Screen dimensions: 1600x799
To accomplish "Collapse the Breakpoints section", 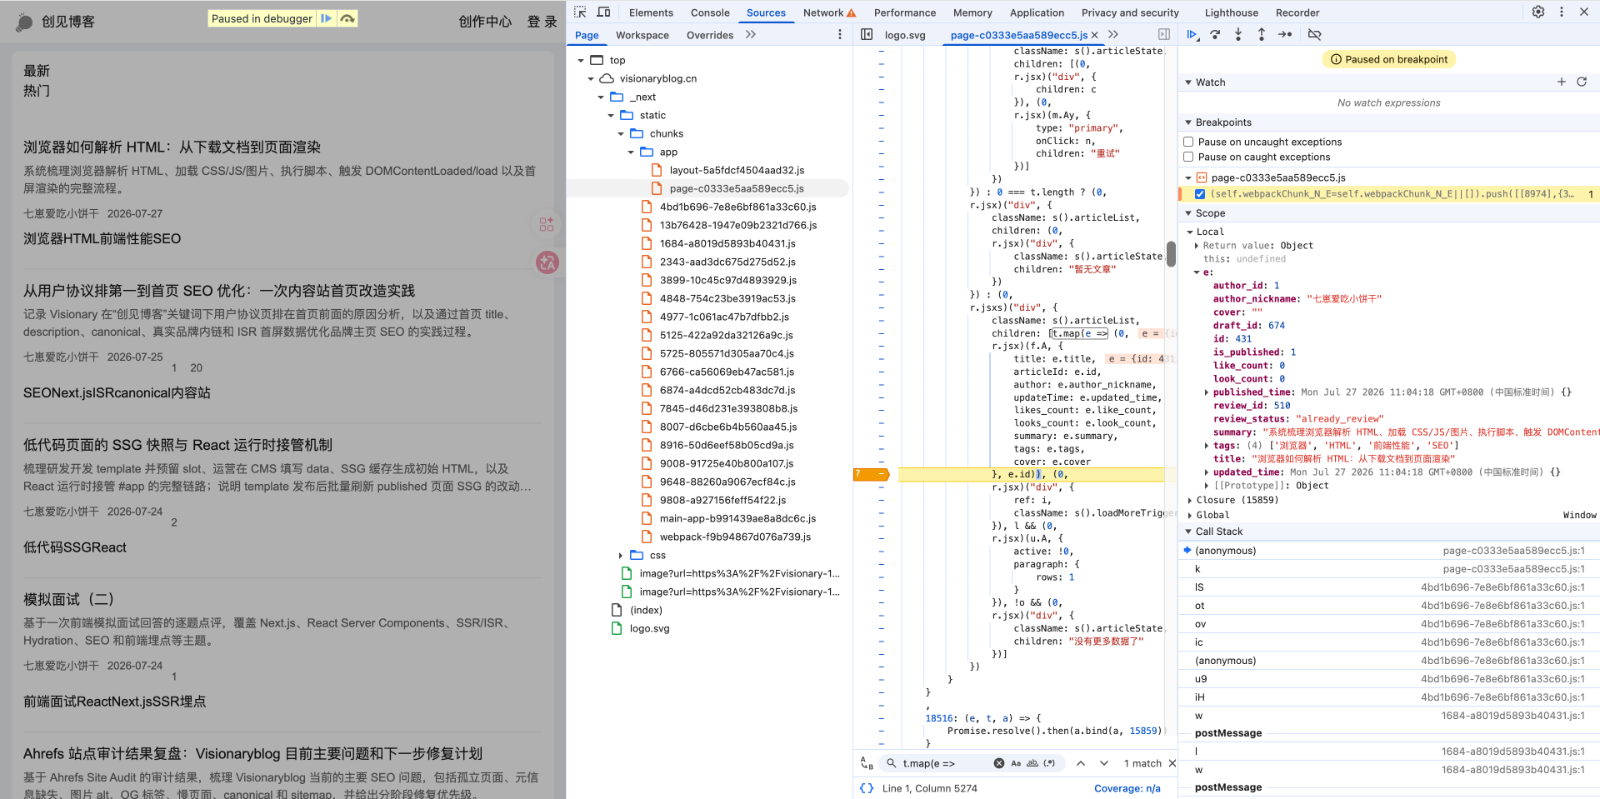I will [1188, 122].
